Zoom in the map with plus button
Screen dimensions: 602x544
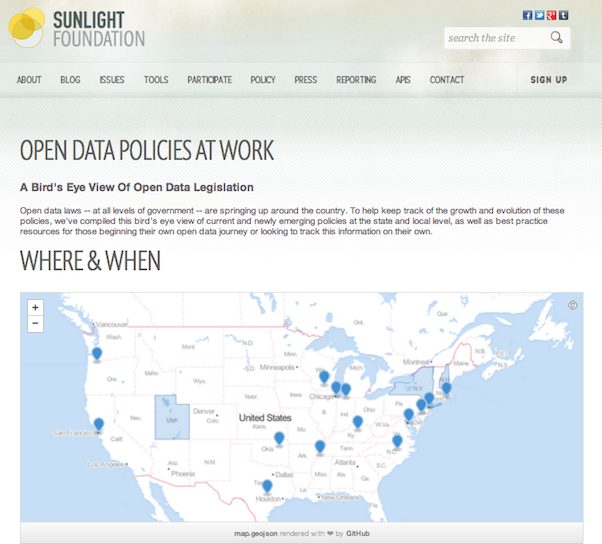click(x=35, y=308)
